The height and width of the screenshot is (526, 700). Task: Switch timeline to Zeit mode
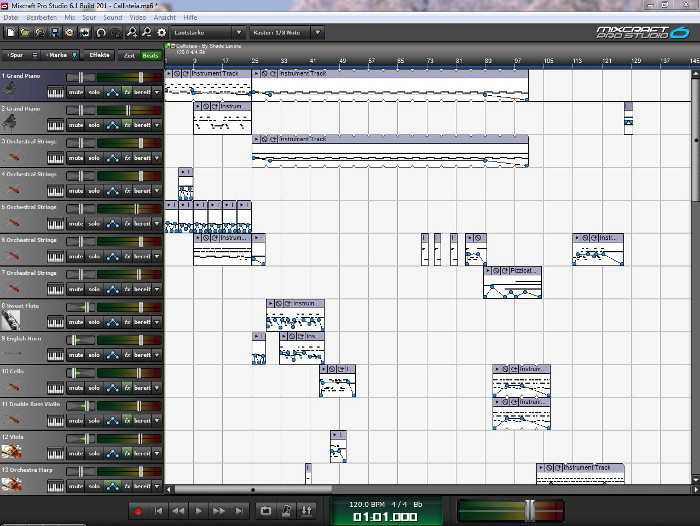[x=129, y=55]
